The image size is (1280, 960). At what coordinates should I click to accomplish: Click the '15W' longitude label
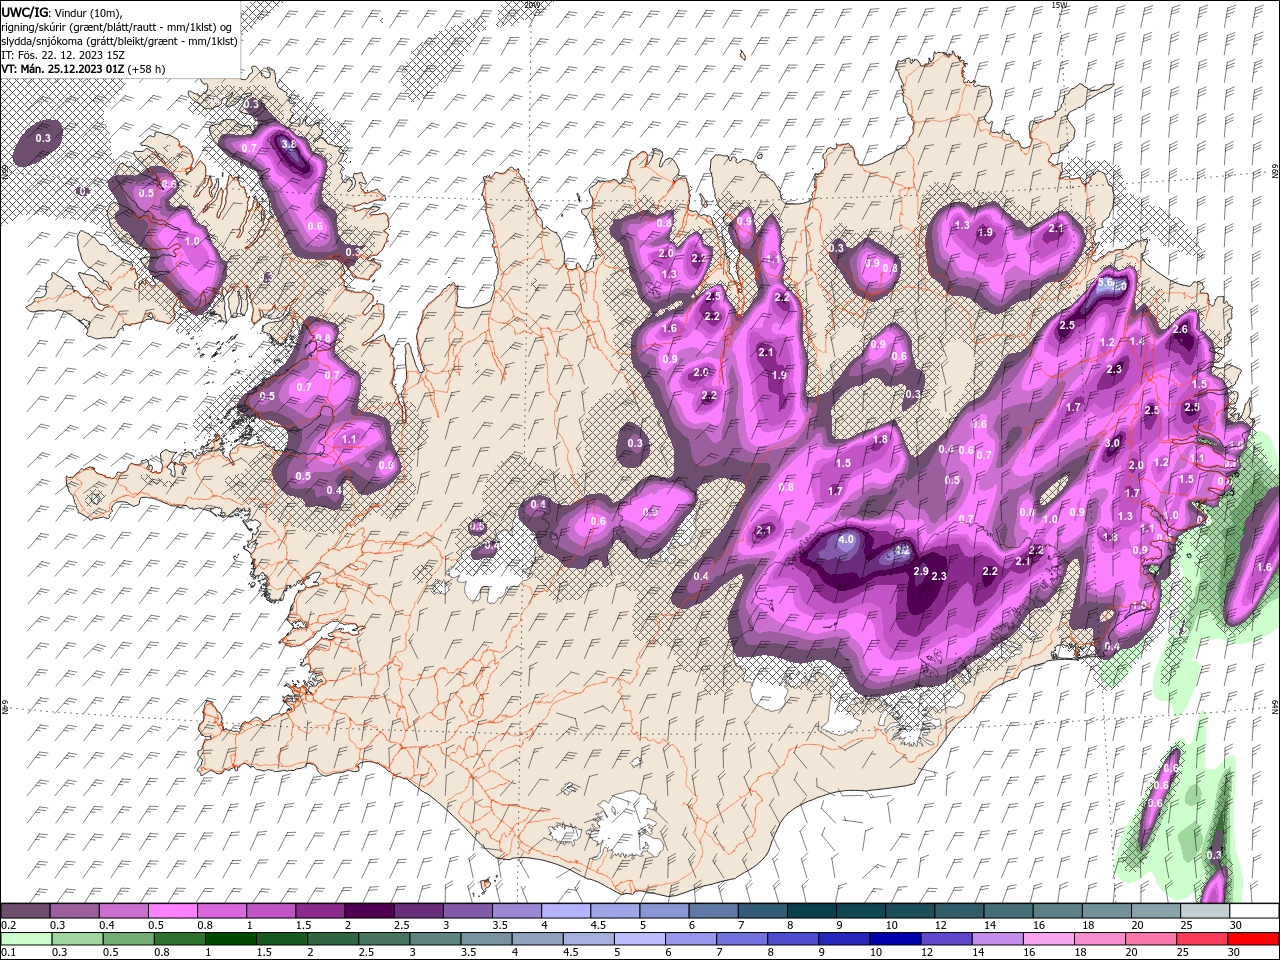click(1060, 5)
